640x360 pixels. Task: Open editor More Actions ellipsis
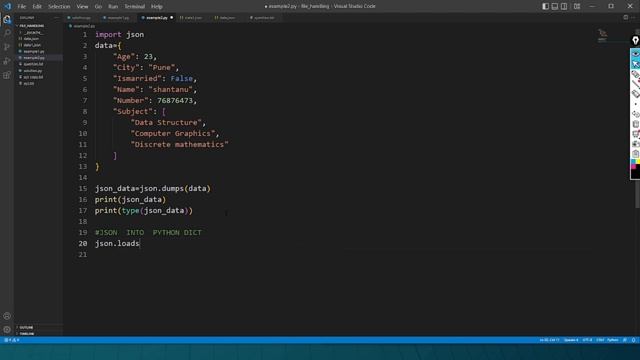click(x=634, y=18)
